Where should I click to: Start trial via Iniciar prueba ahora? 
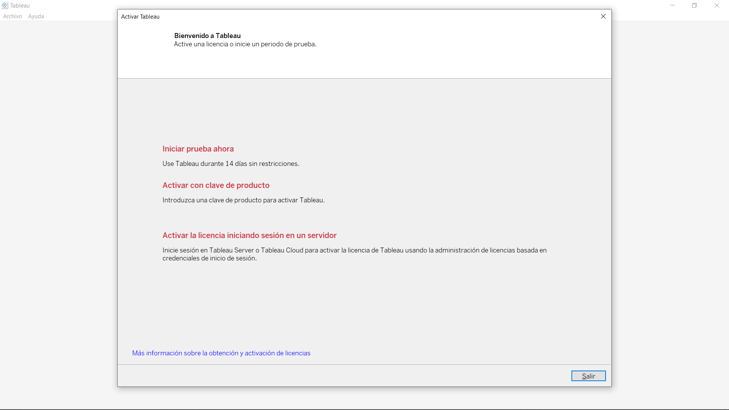click(x=198, y=149)
